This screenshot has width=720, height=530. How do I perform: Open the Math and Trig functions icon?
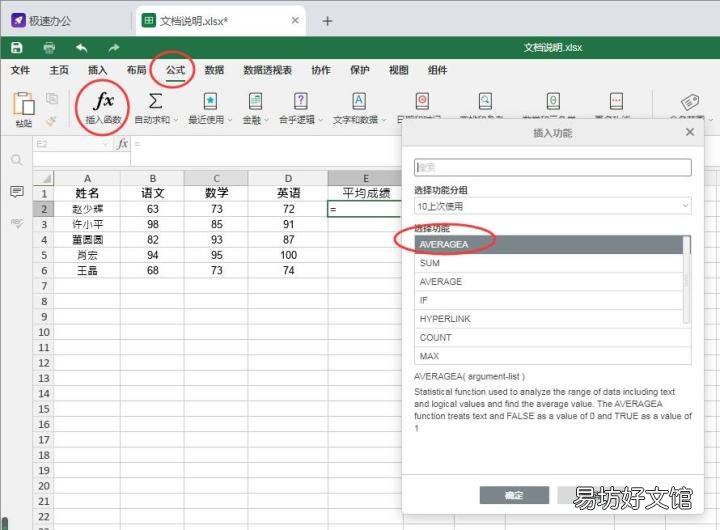(553, 101)
